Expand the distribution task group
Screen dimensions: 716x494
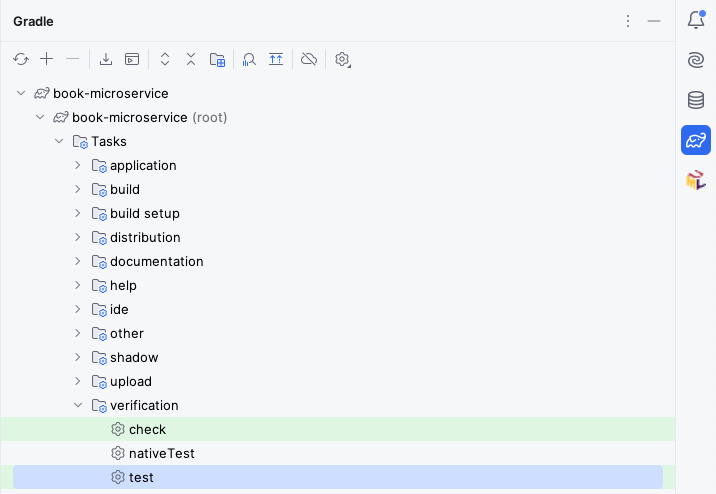coord(78,237)
